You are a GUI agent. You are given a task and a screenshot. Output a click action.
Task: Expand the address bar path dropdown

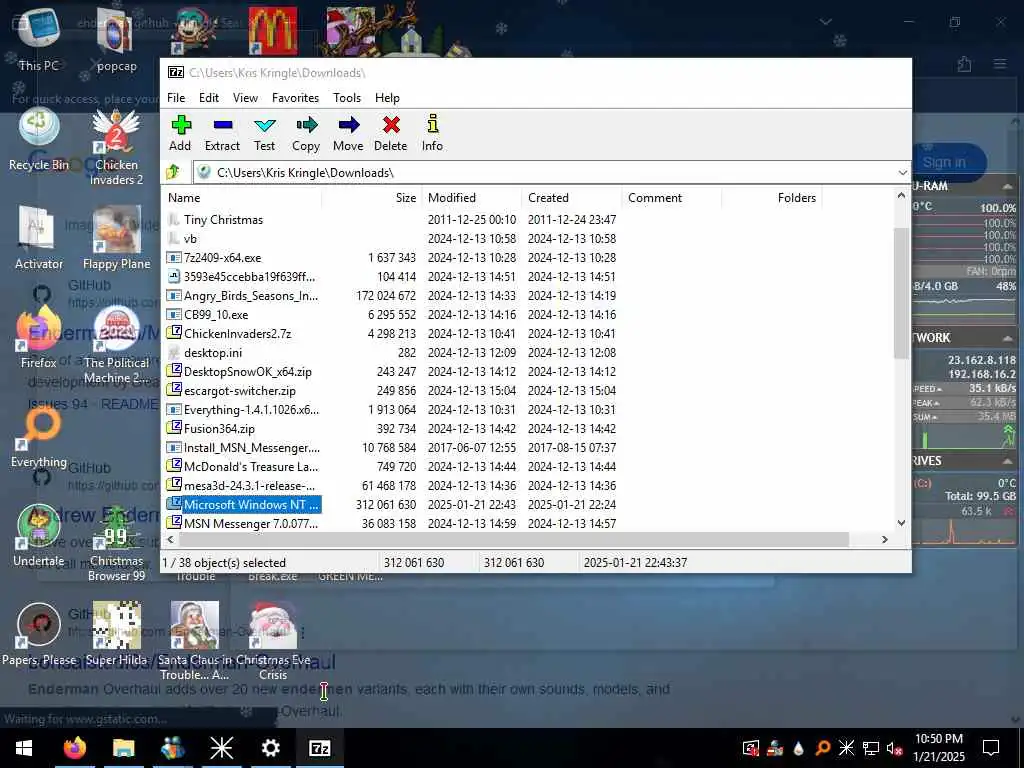point(902,172)
